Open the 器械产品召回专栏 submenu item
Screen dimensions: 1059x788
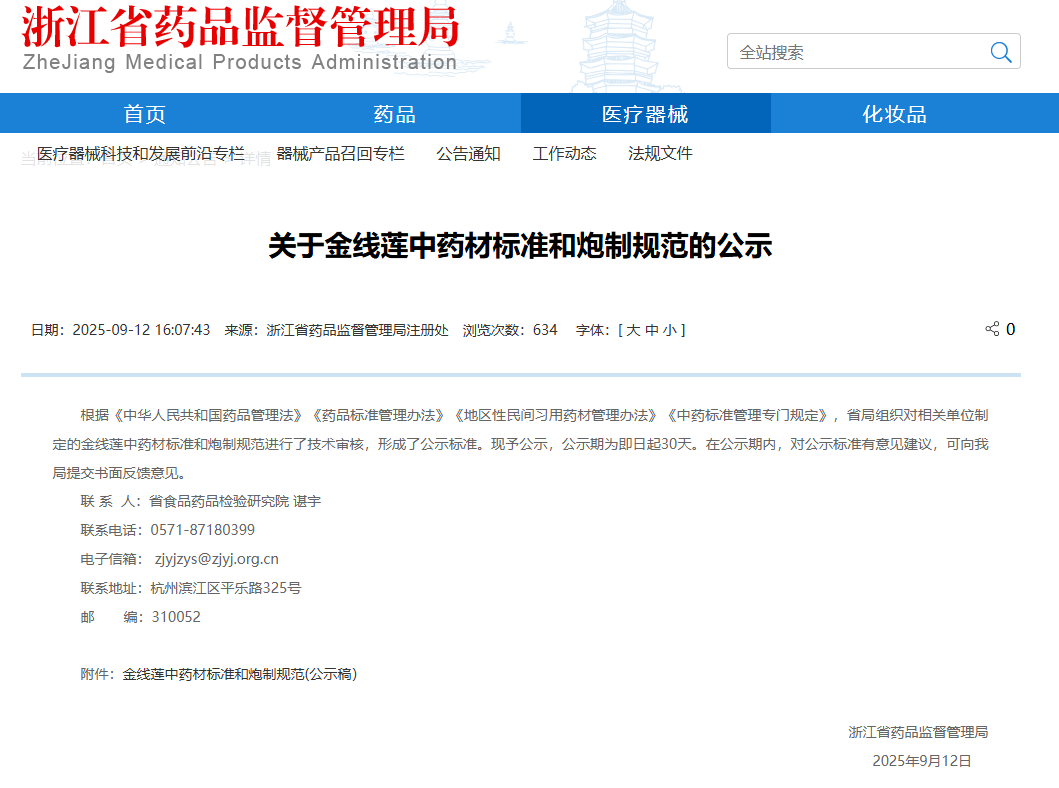(x=340, y=153)
